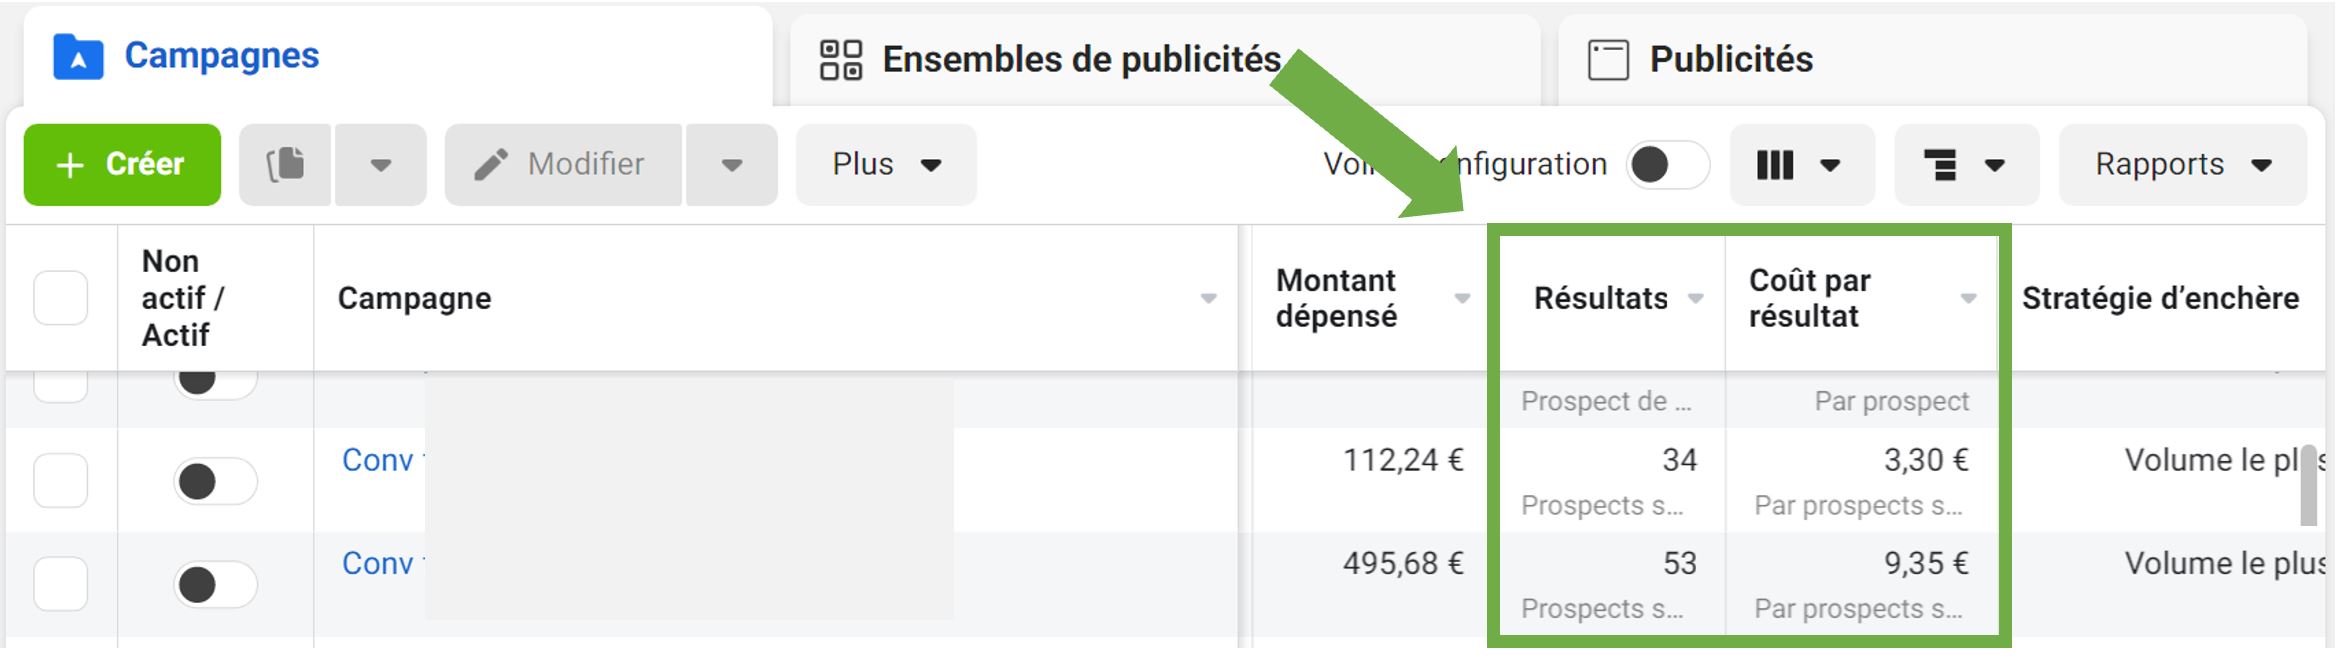Click the plus icon on Créer

pyautogui.click(x=69, y=165)
